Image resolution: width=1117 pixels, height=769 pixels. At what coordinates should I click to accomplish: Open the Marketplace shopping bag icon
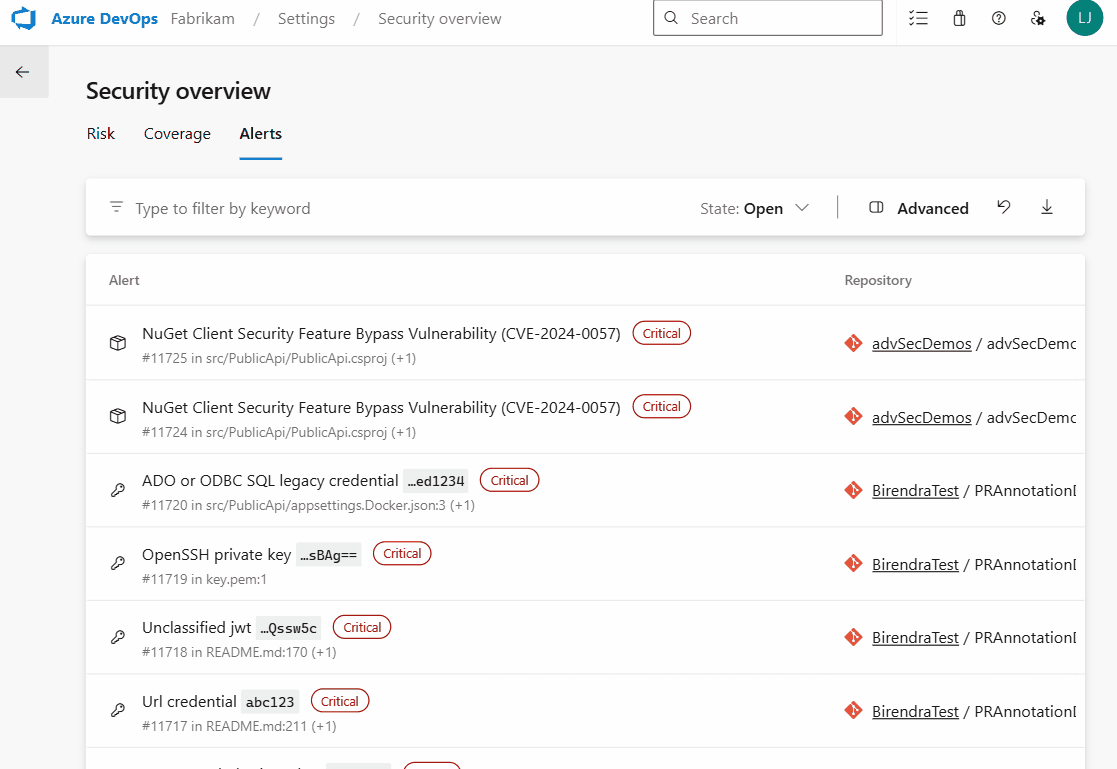tap(958, 17)
